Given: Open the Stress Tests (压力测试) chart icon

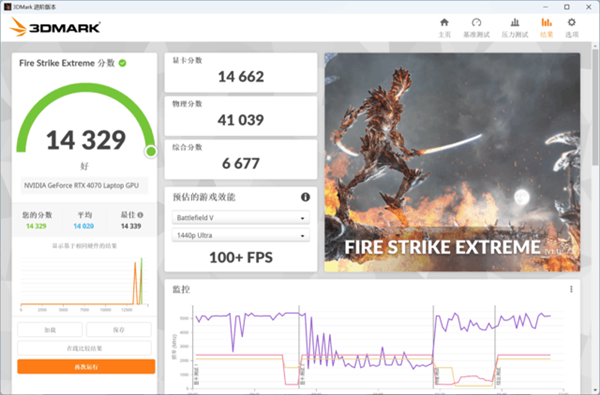Looking at the screenshot, I should click(515, 23).
